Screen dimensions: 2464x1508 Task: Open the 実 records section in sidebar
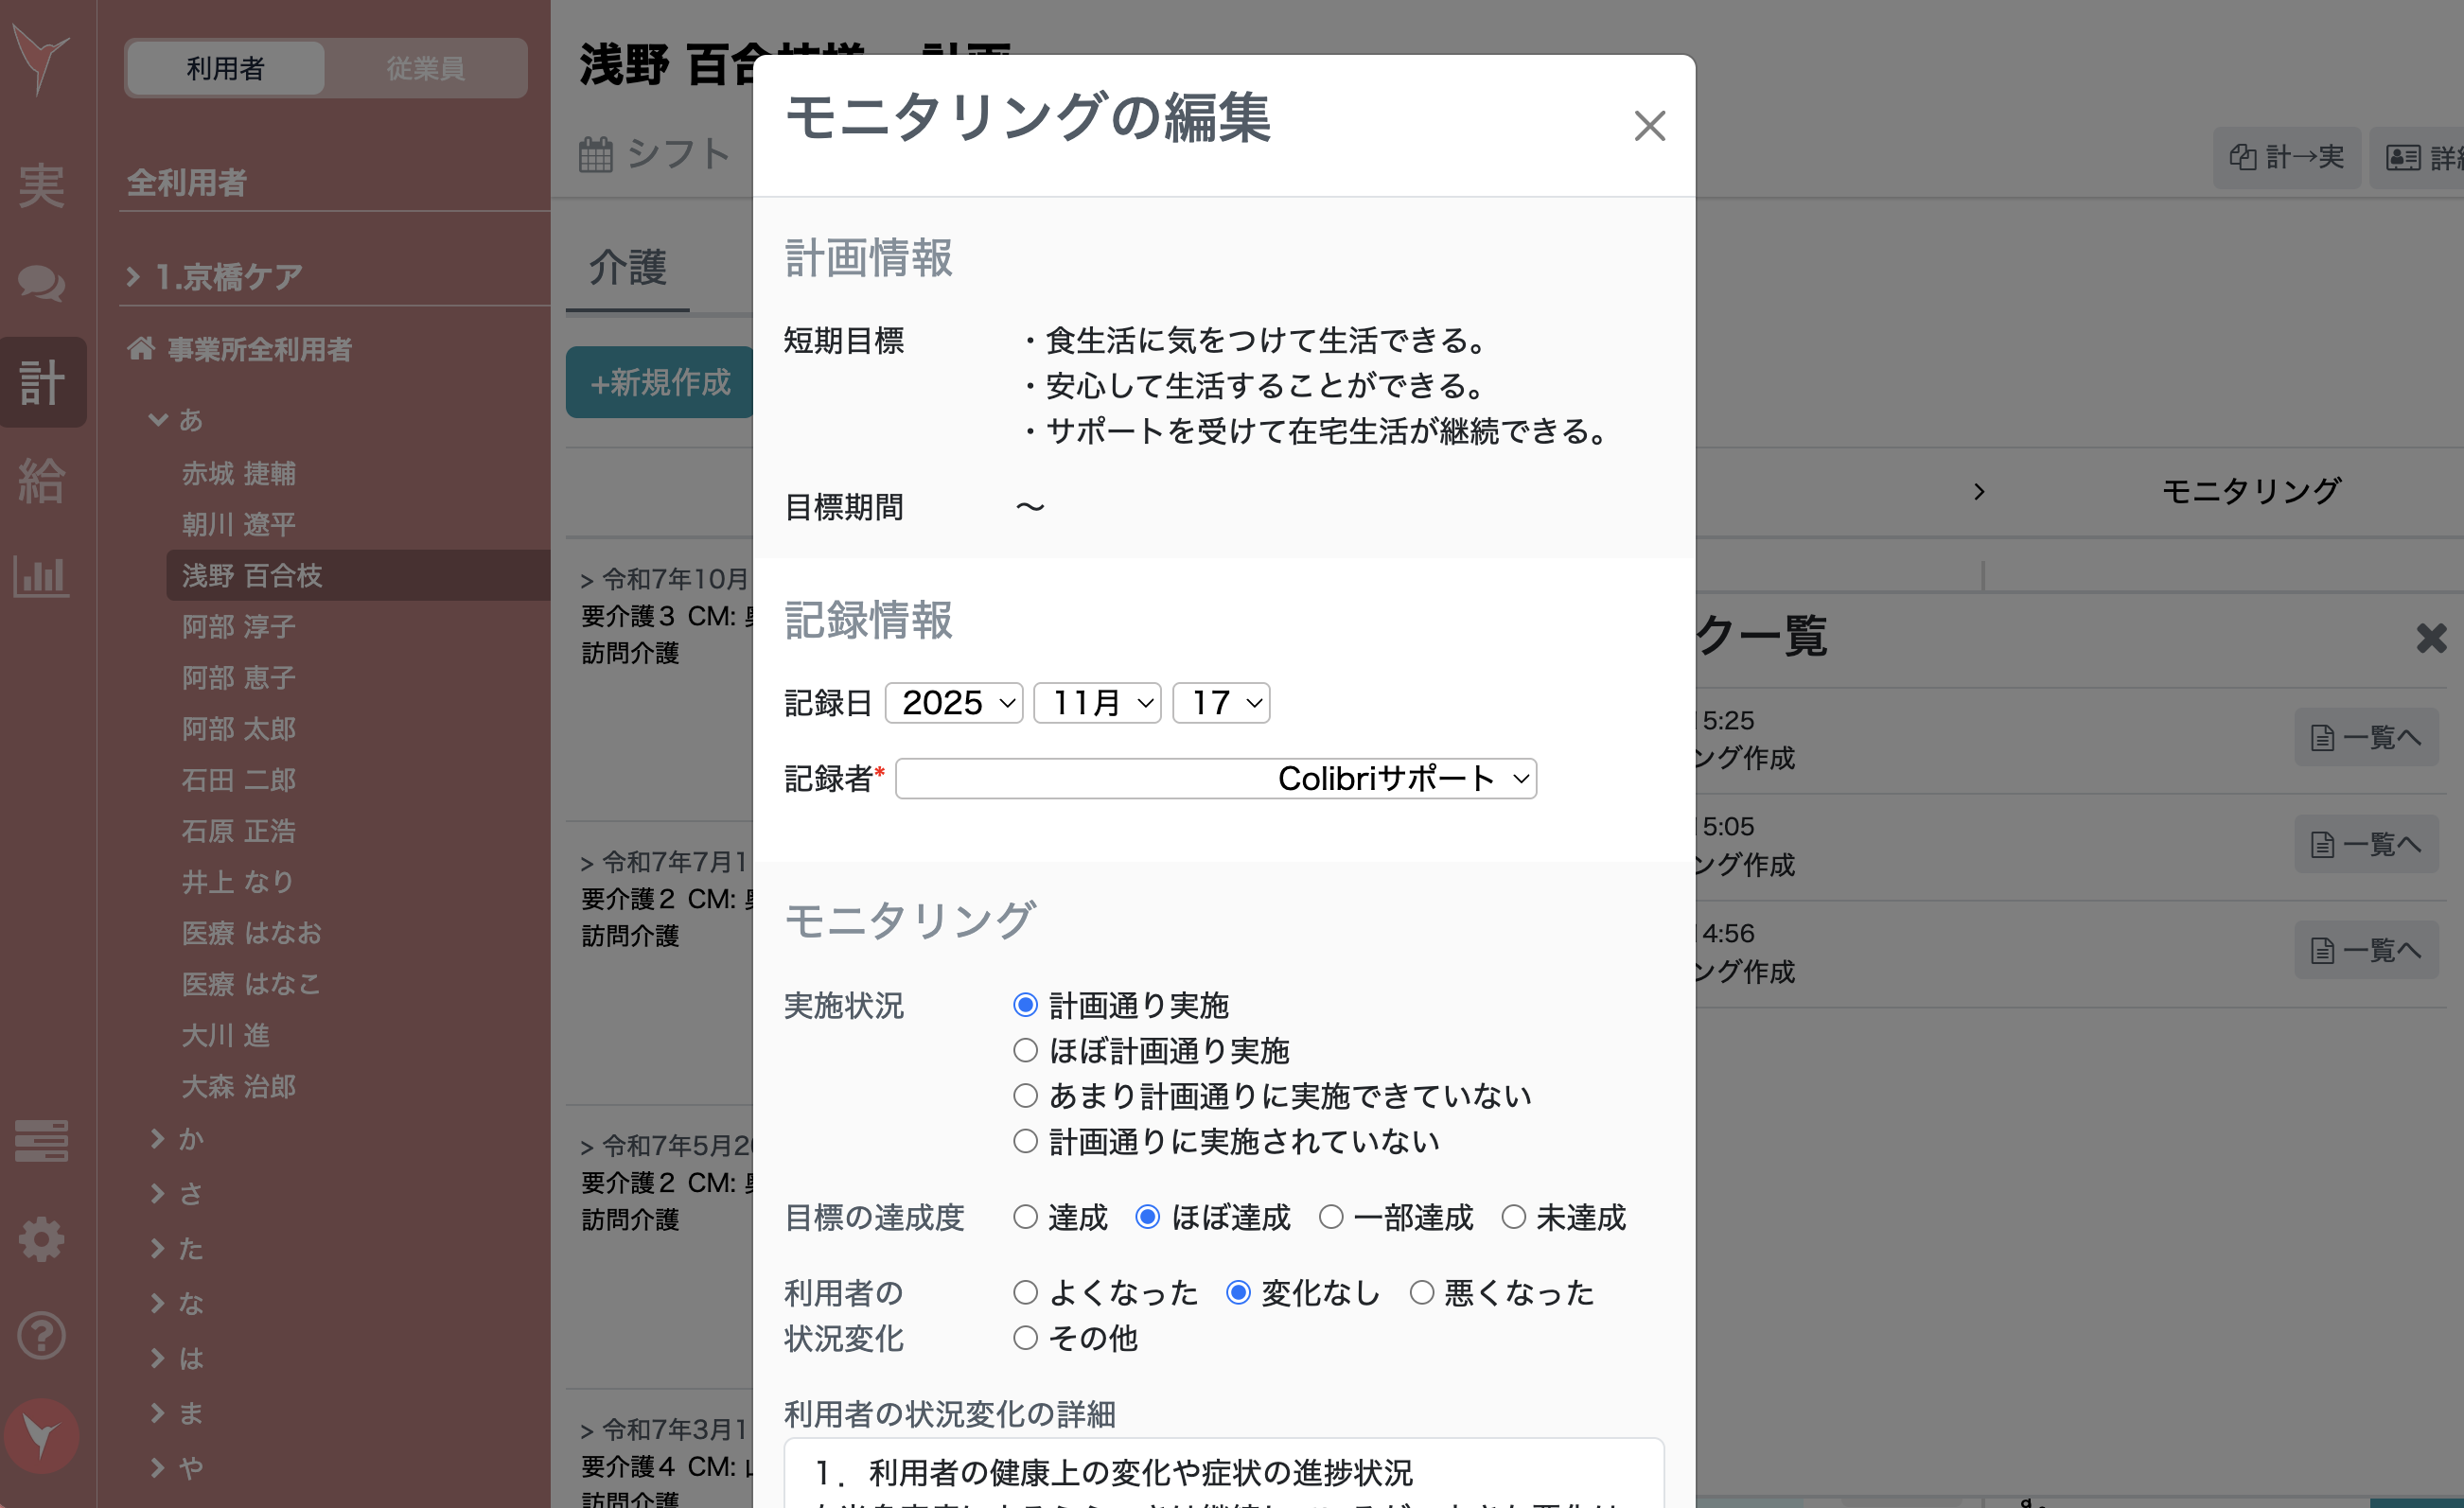[x=42, y=186]
